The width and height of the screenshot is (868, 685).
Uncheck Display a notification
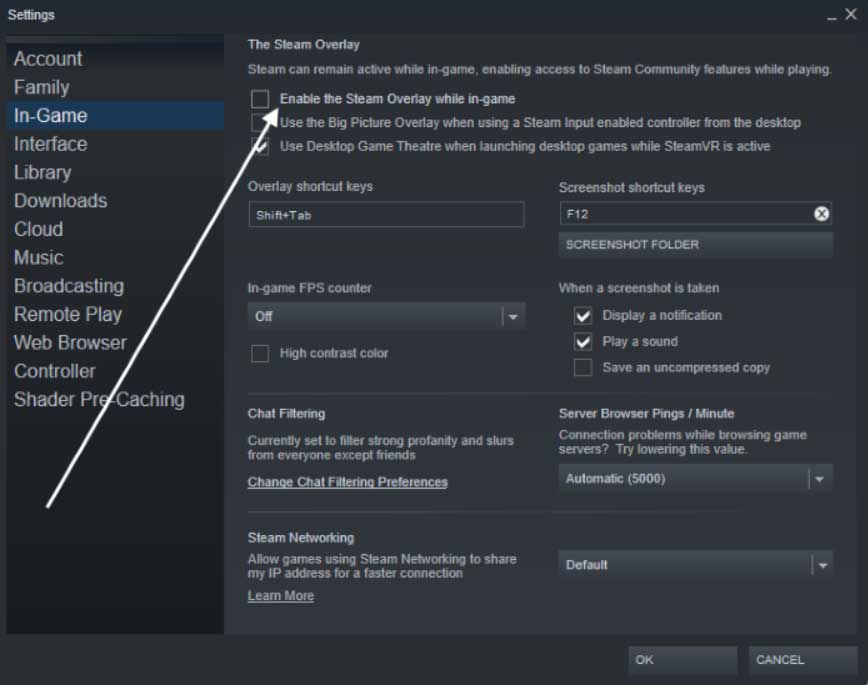tap(583, 316)
